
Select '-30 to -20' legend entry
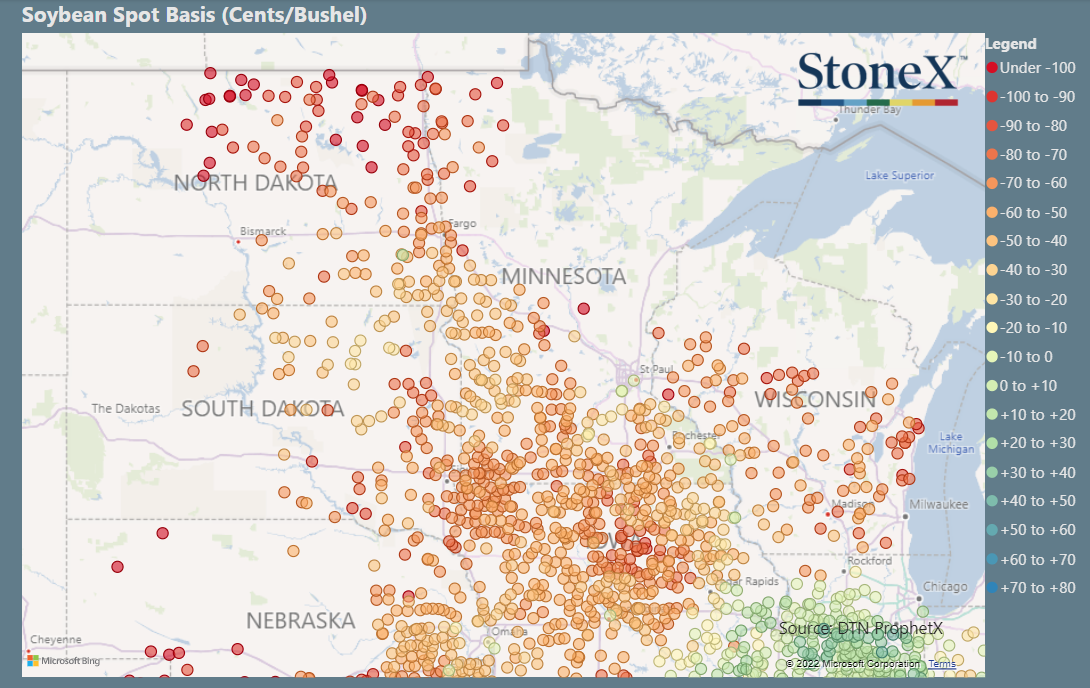1027,300
